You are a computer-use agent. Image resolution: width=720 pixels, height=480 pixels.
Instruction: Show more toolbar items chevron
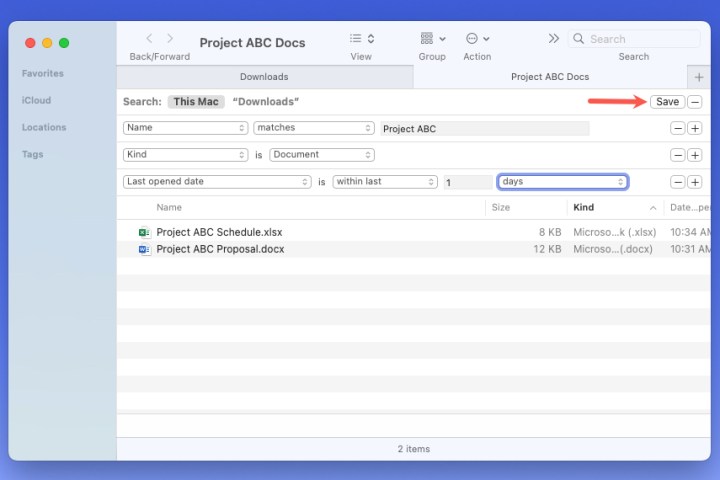[x=553, y=39]
